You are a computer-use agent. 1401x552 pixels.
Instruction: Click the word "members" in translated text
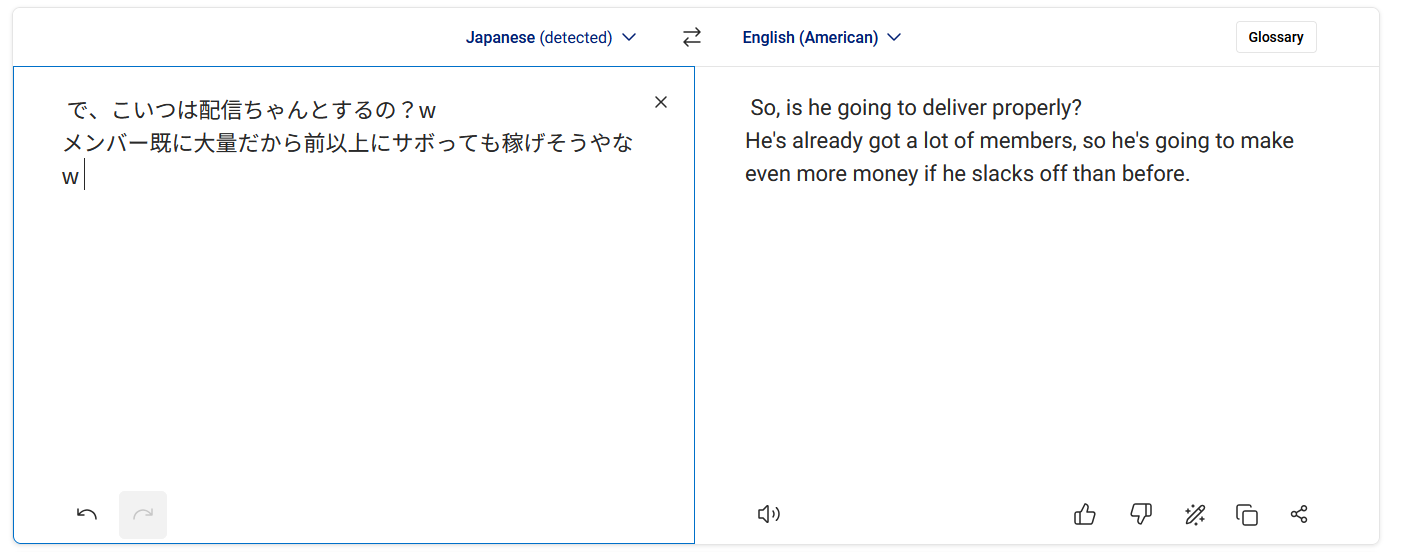1024,140
